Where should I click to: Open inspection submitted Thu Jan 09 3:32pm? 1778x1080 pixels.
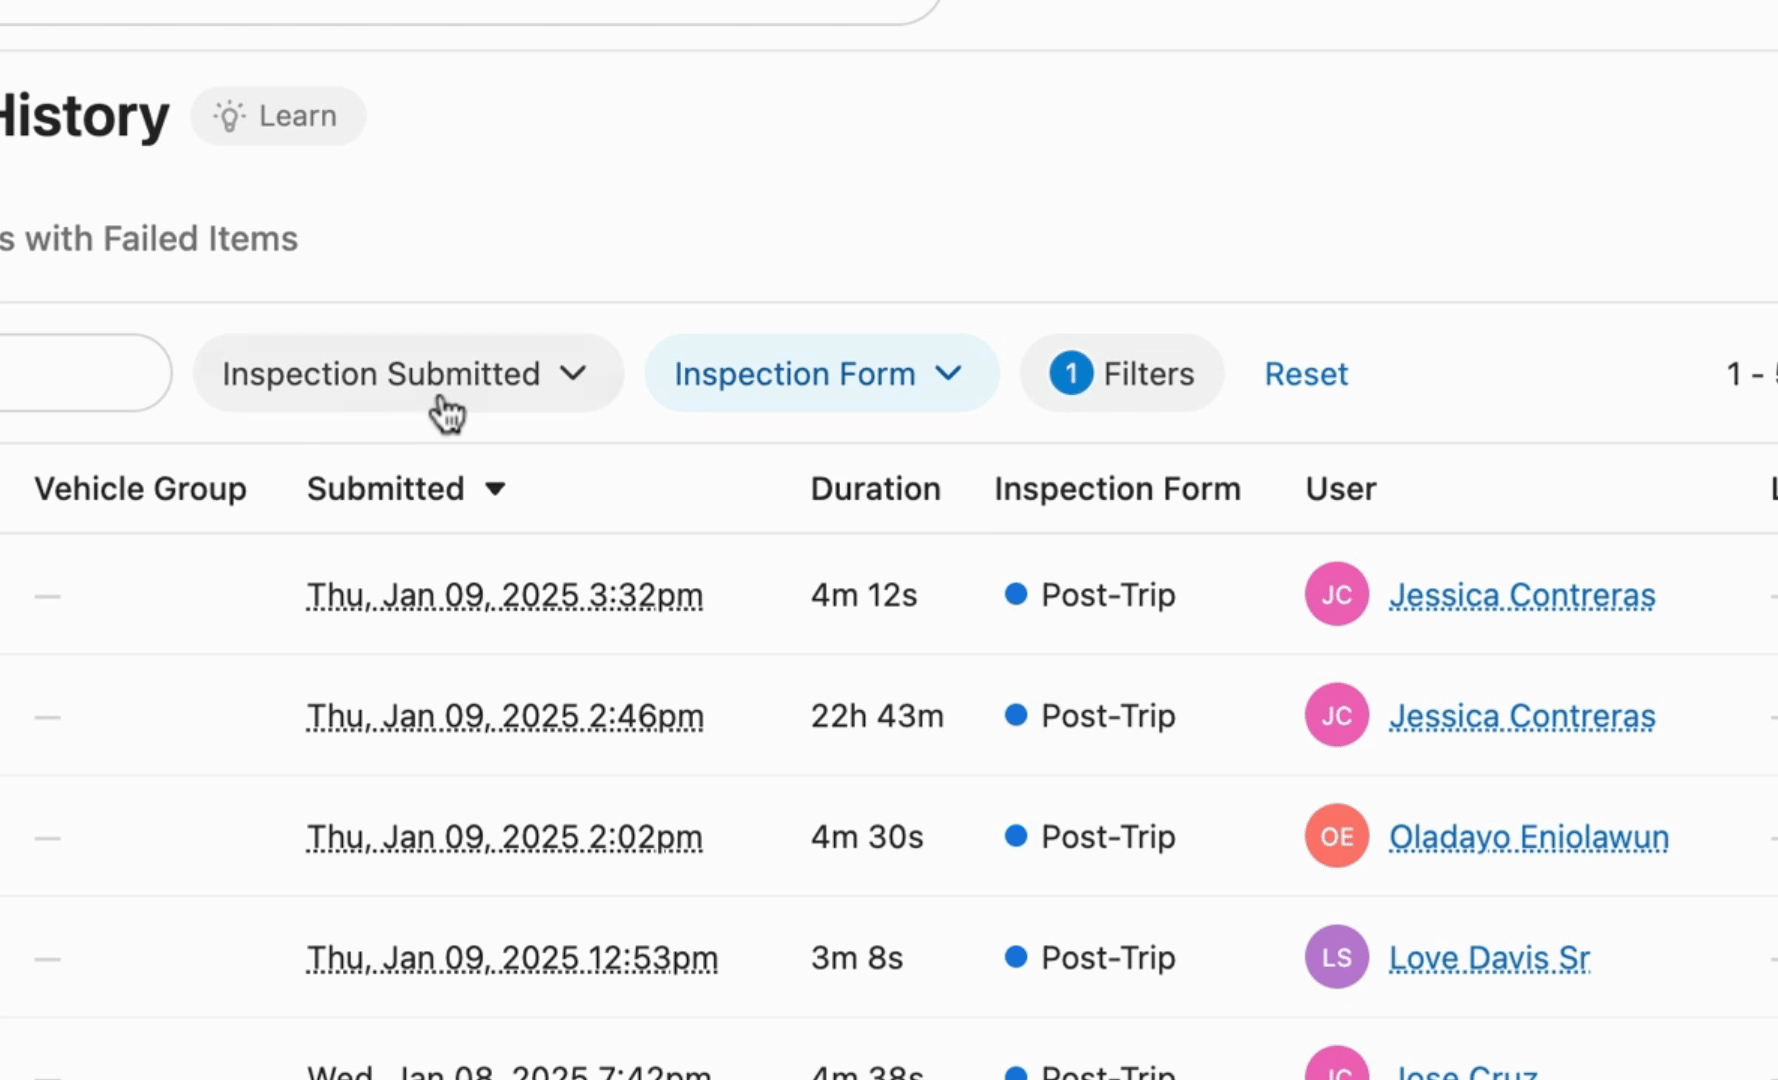[505, 595]
